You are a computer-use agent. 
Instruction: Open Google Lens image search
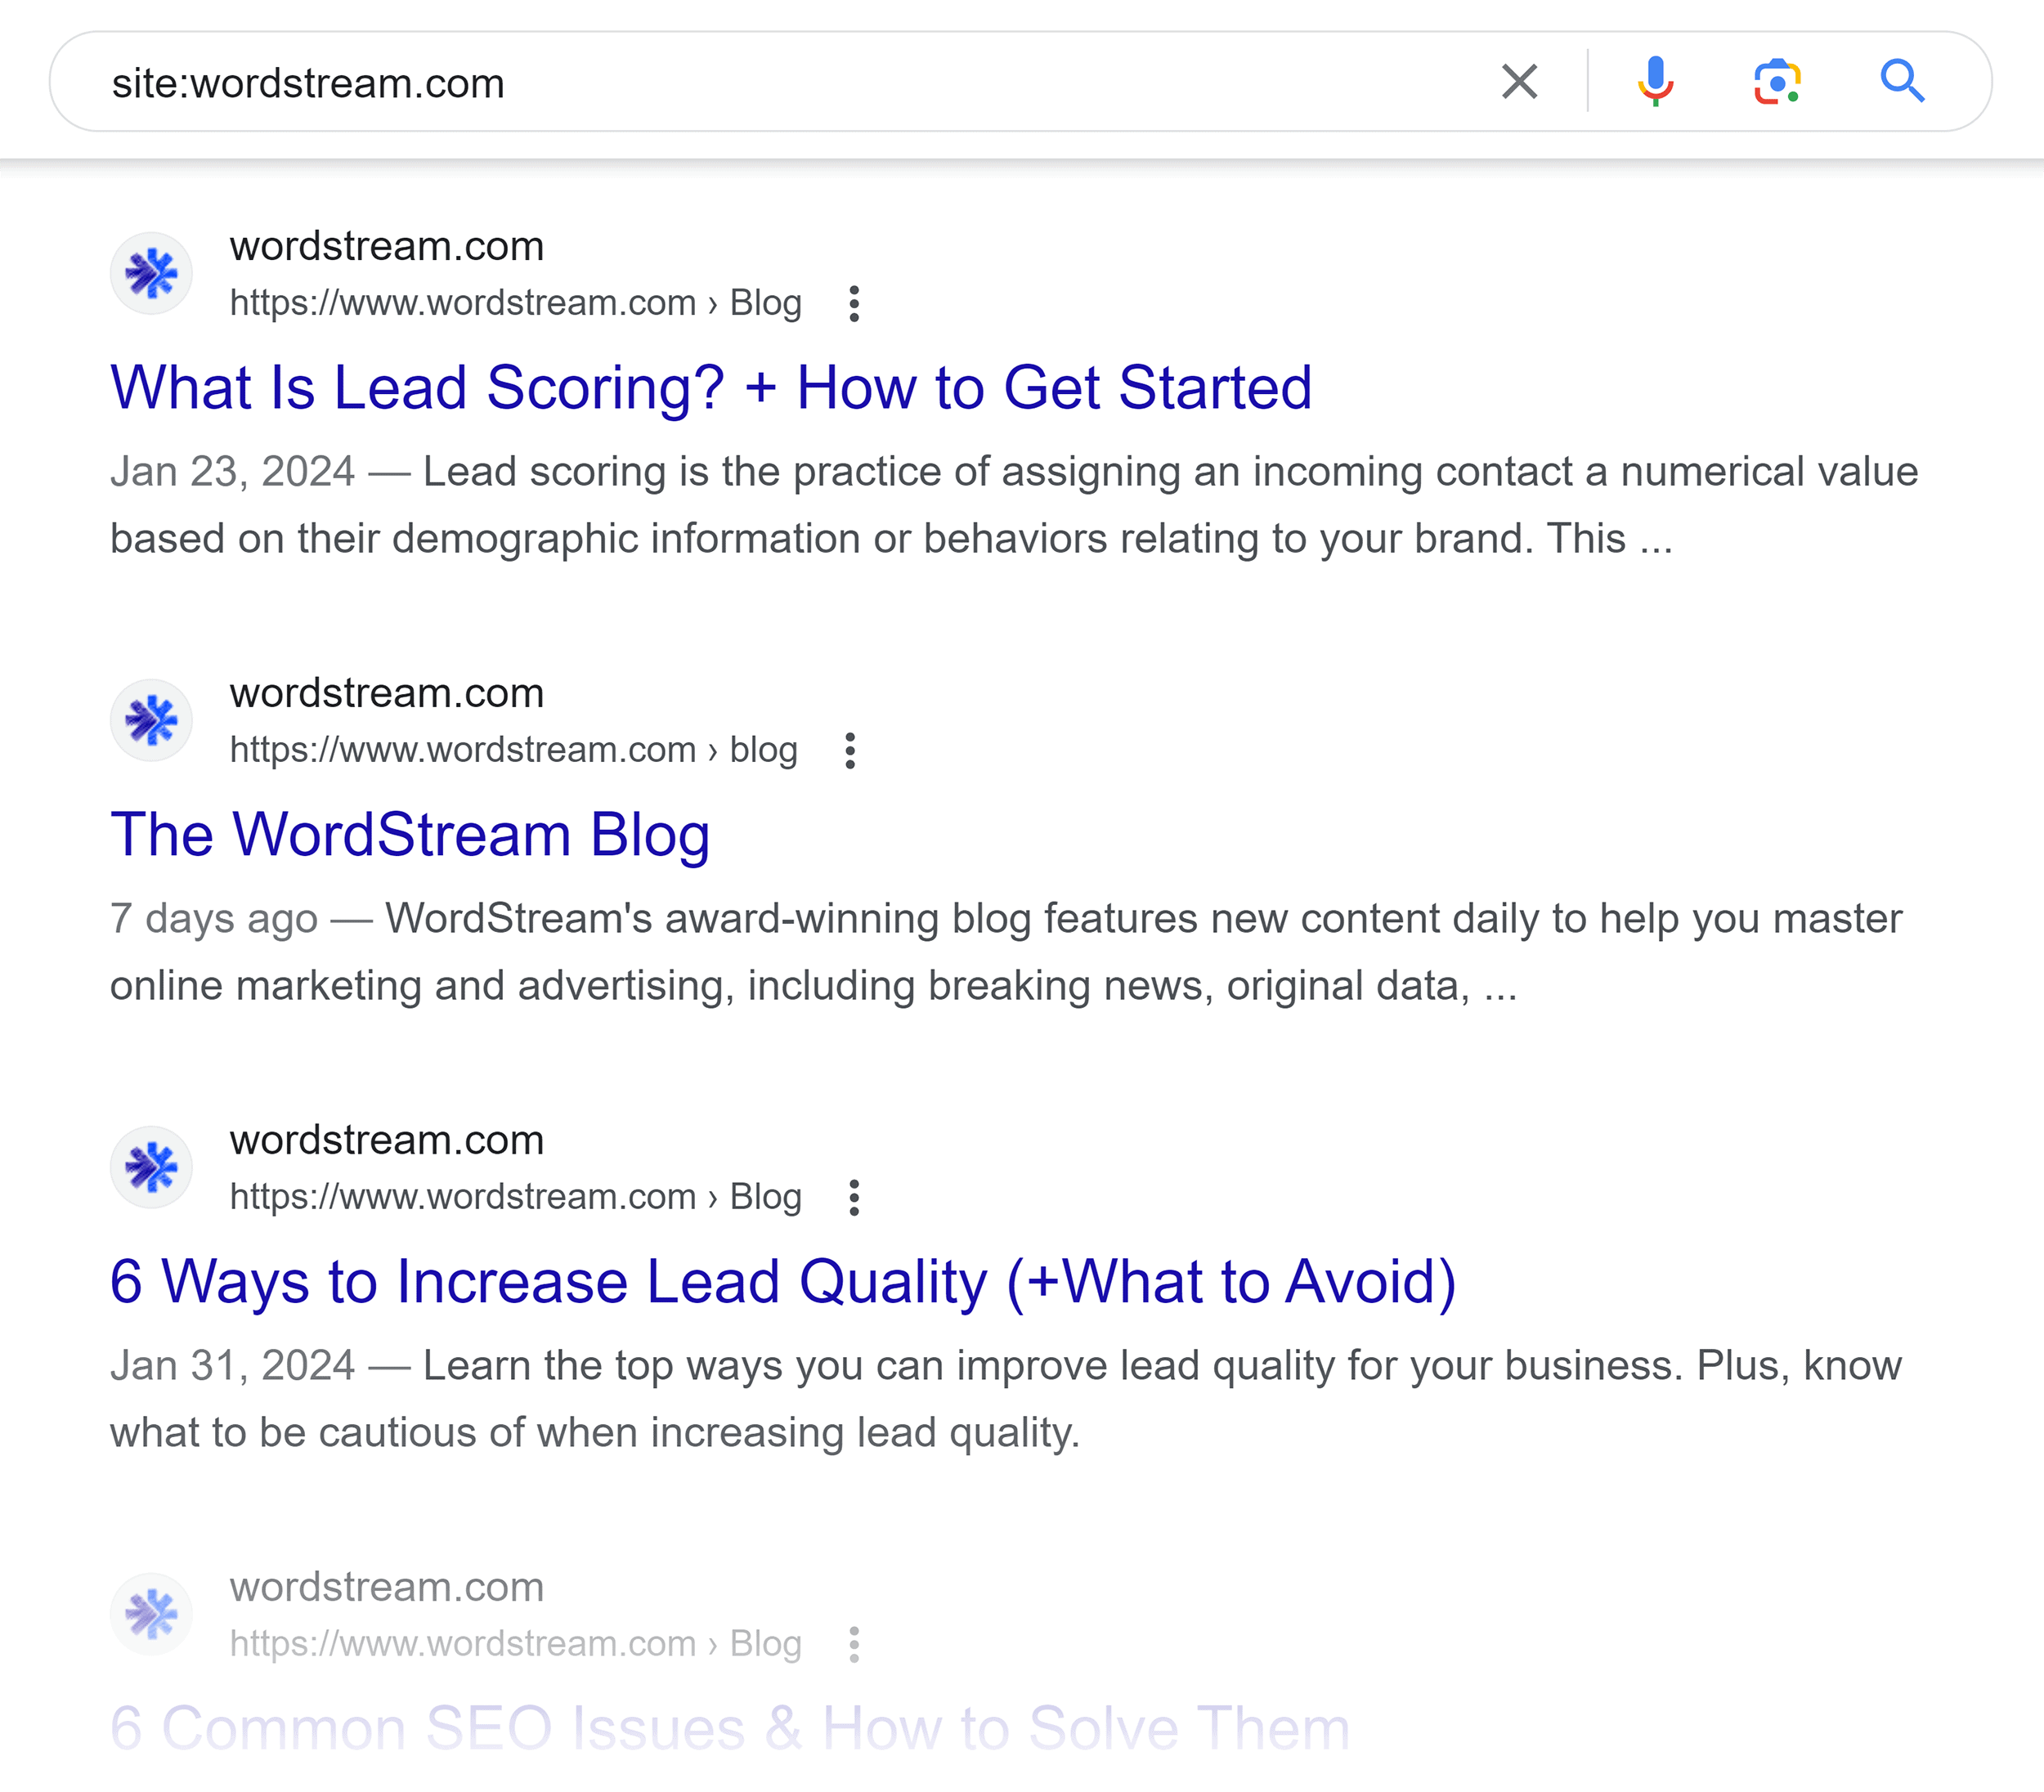point(1778,81)
